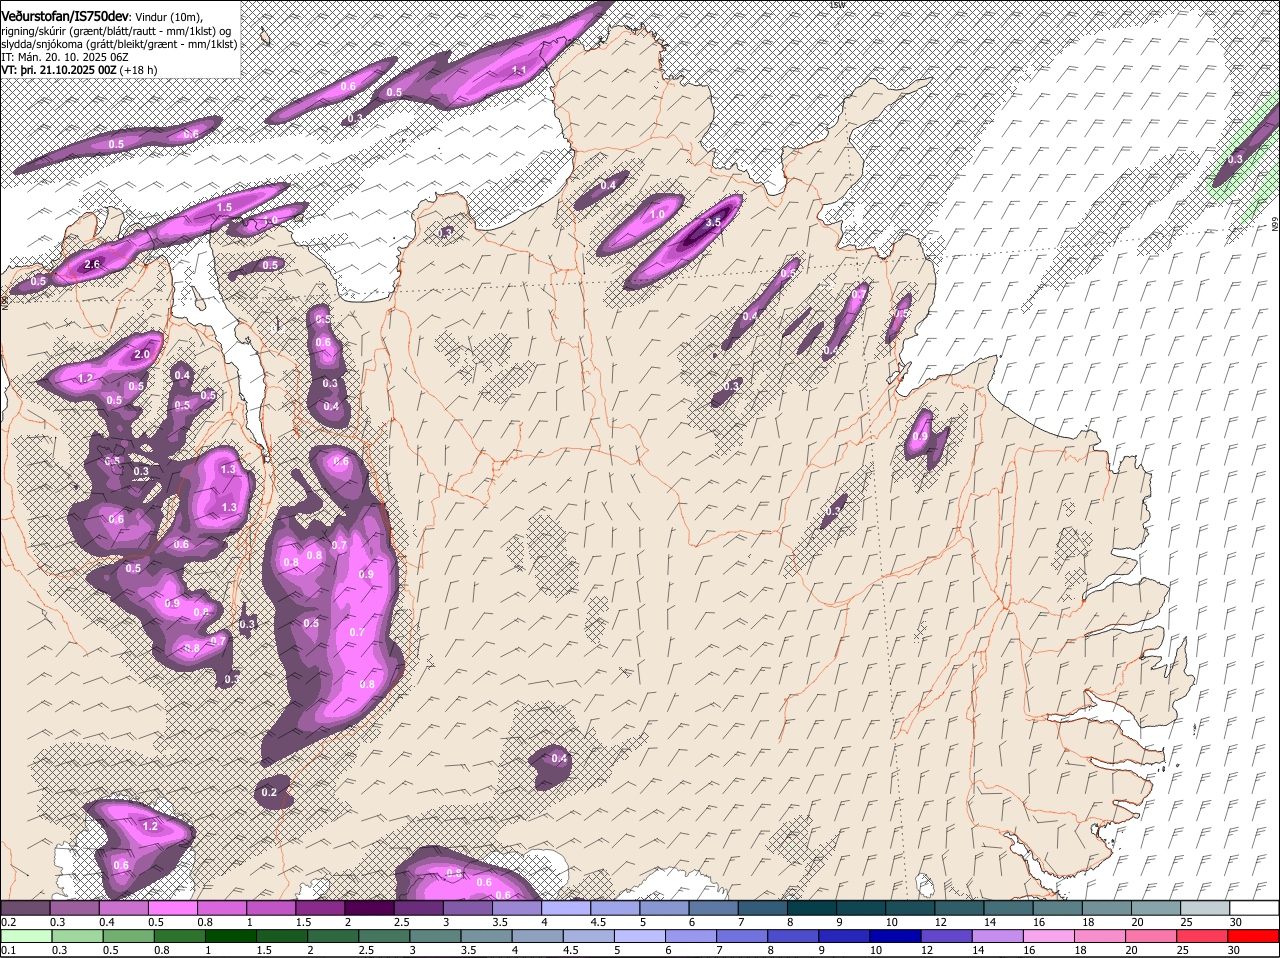Click the 'slydda/snjókoma' legend description line
The width and height of the screenshot is (1280, 958).
[119, 44]
